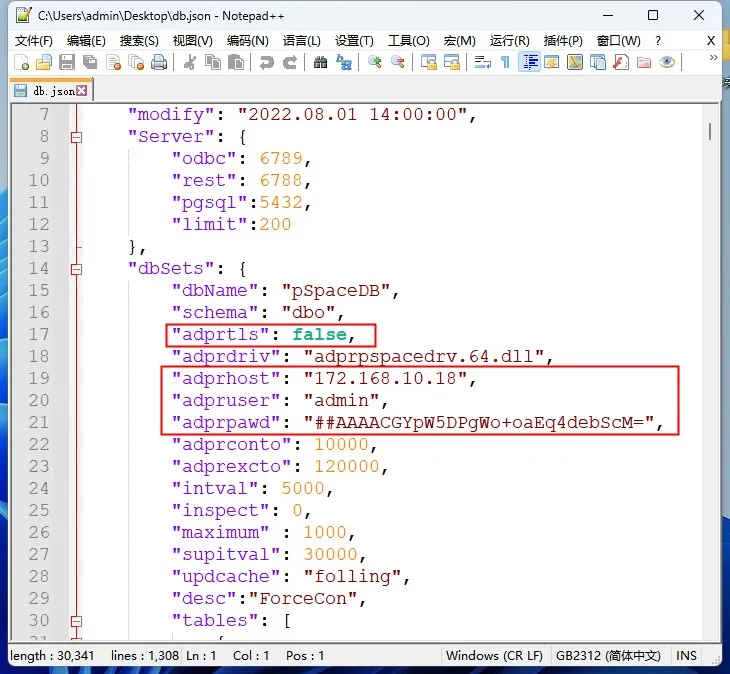Close the db.json tab with its X
This screenshot has height=674, width=730.
tap(82, 90)
